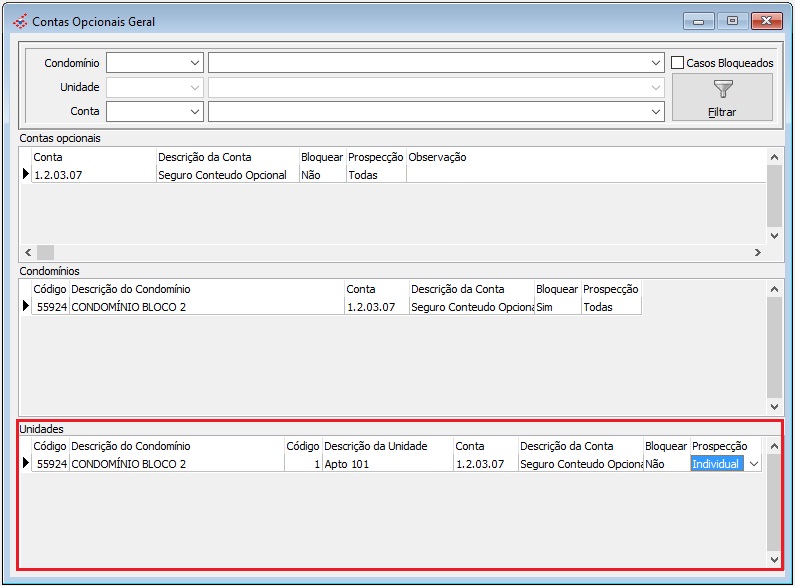Image resolution: width=801 pixels, height=586 pixels.
Task: Expand the Conta description dropdown
Action: [x=655, y=111]
